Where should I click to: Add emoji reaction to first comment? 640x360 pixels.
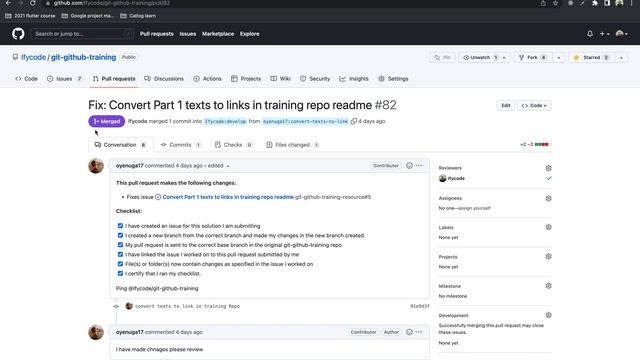pyautogui.click(x=409, y=165)
